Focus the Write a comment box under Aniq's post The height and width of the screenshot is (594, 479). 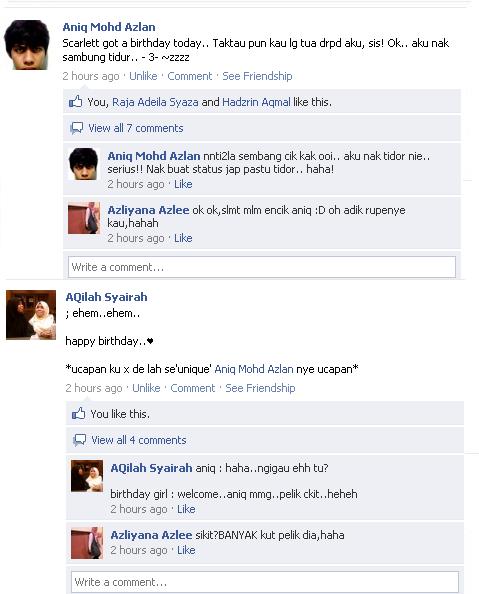click(262, 267)
